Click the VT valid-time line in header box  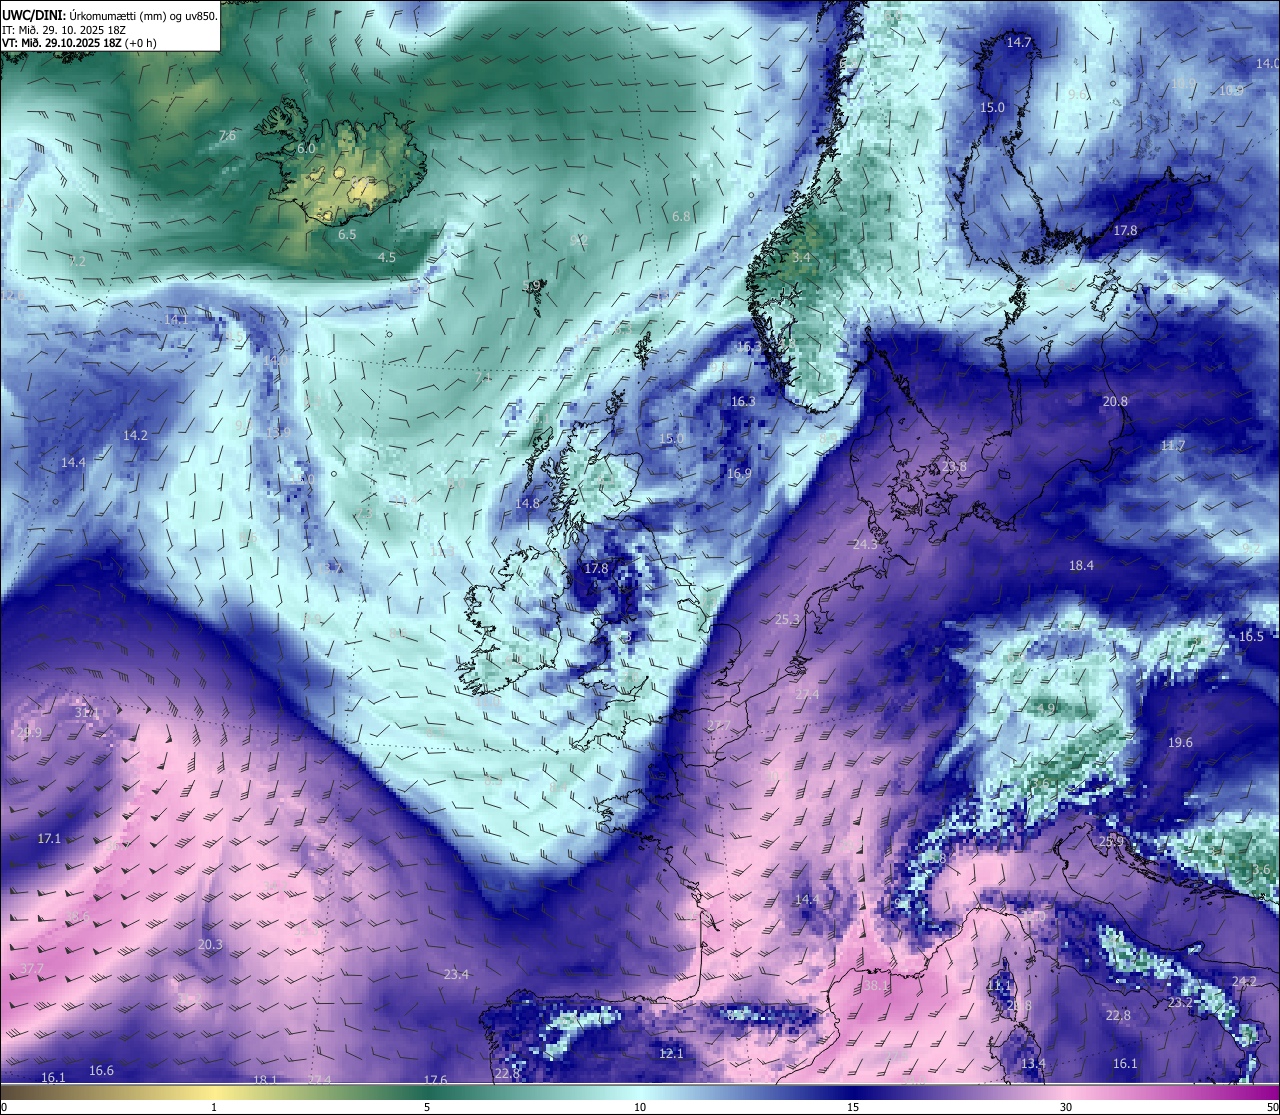pos(79,43)
